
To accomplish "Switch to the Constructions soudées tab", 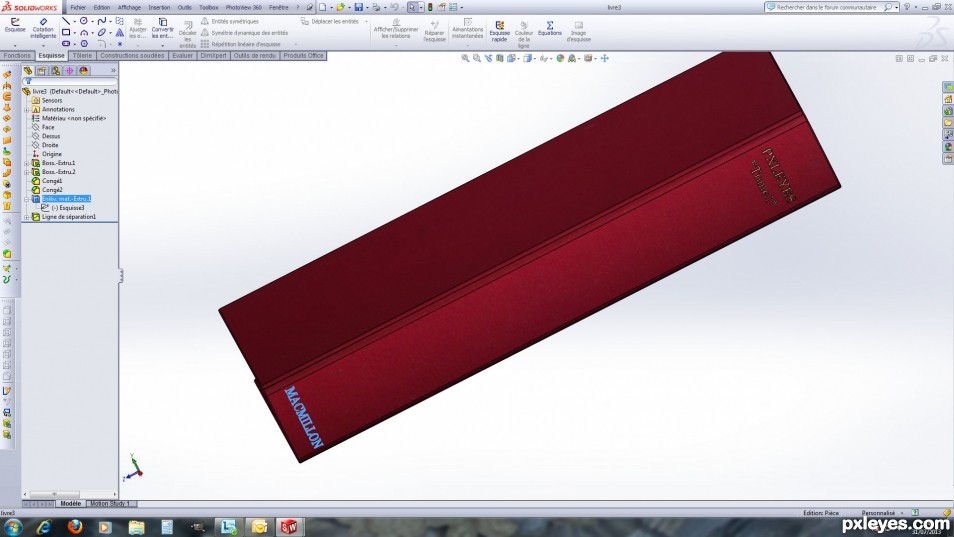I will click(x=132, y=55).
